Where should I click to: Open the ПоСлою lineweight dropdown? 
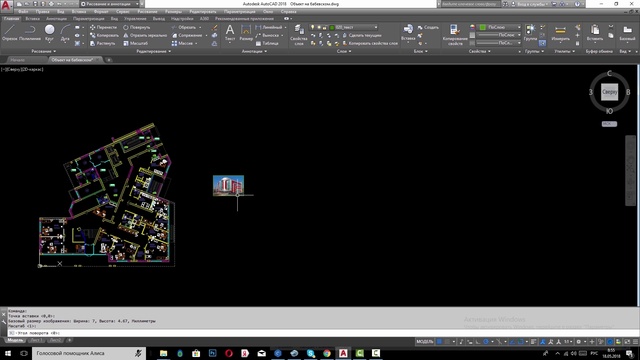(500, 35)
